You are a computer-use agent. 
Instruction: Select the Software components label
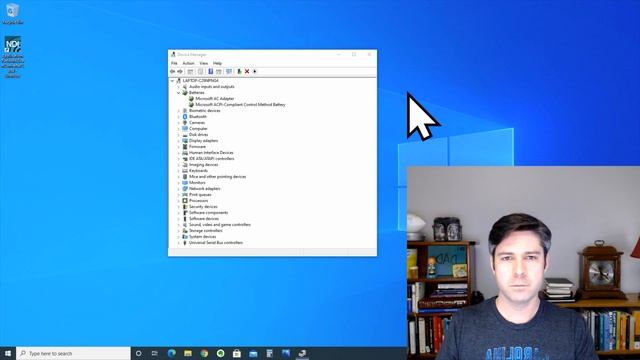click(x=208, y=213)
